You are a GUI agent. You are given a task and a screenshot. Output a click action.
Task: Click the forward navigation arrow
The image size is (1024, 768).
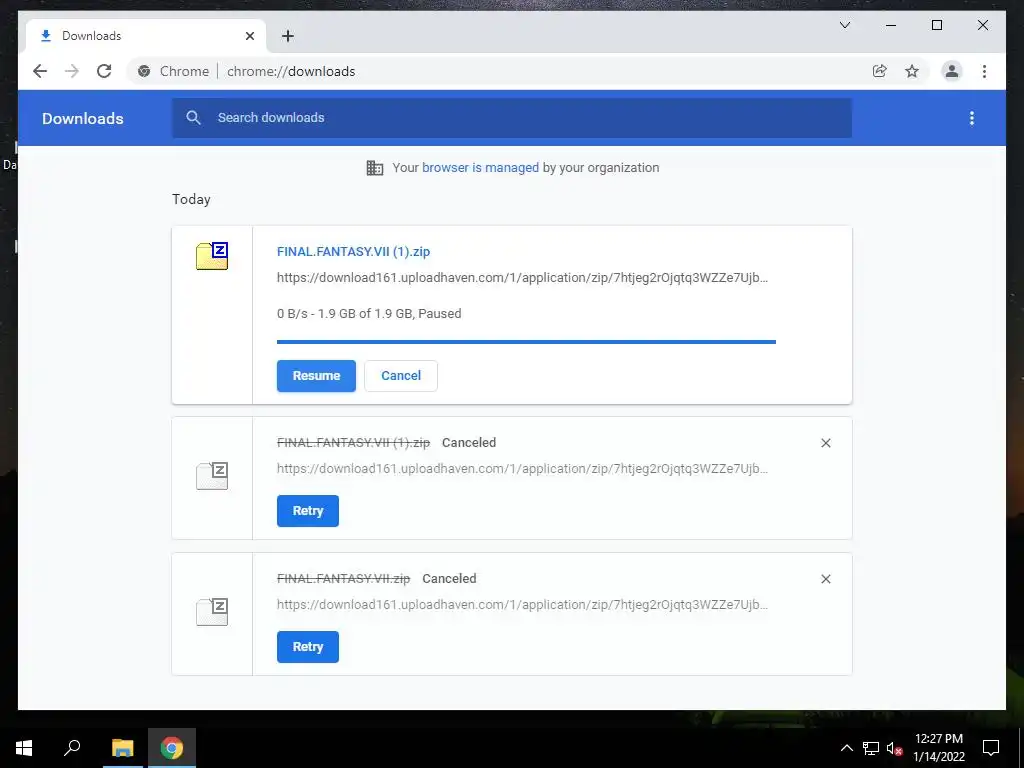pyautogui.click(x=72, y=71)
